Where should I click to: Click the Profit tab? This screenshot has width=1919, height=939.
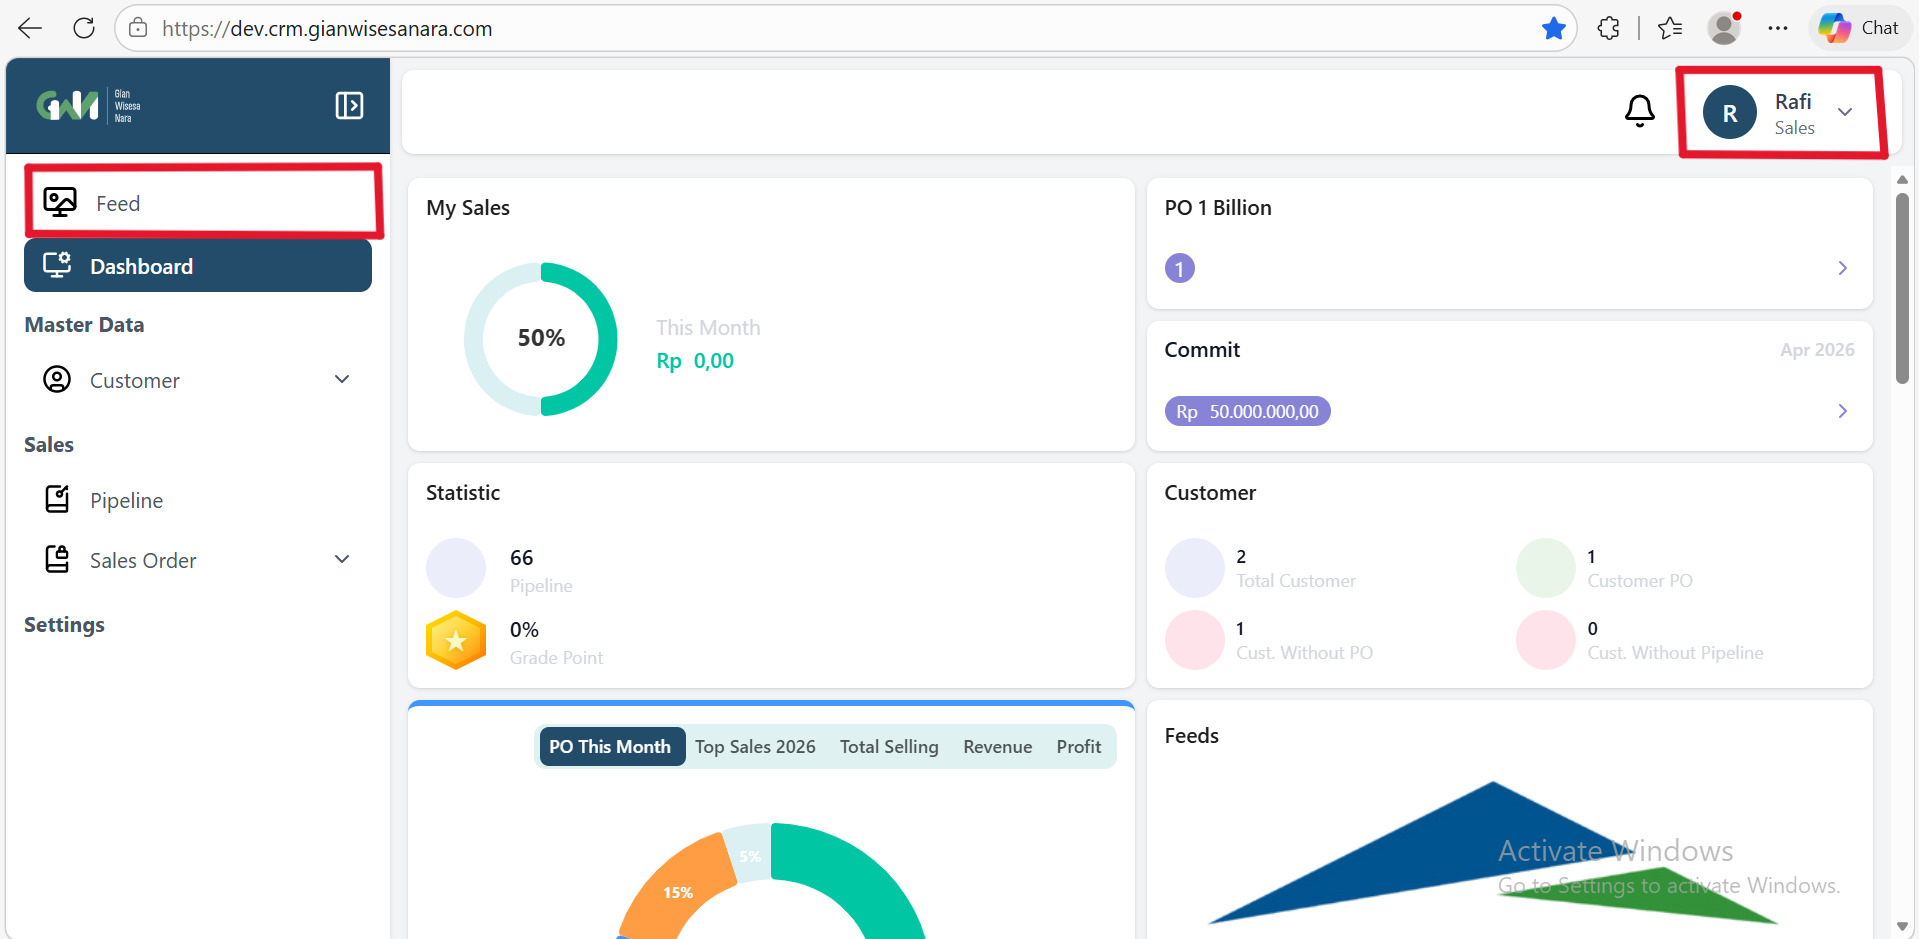[x=1078, y=747]
